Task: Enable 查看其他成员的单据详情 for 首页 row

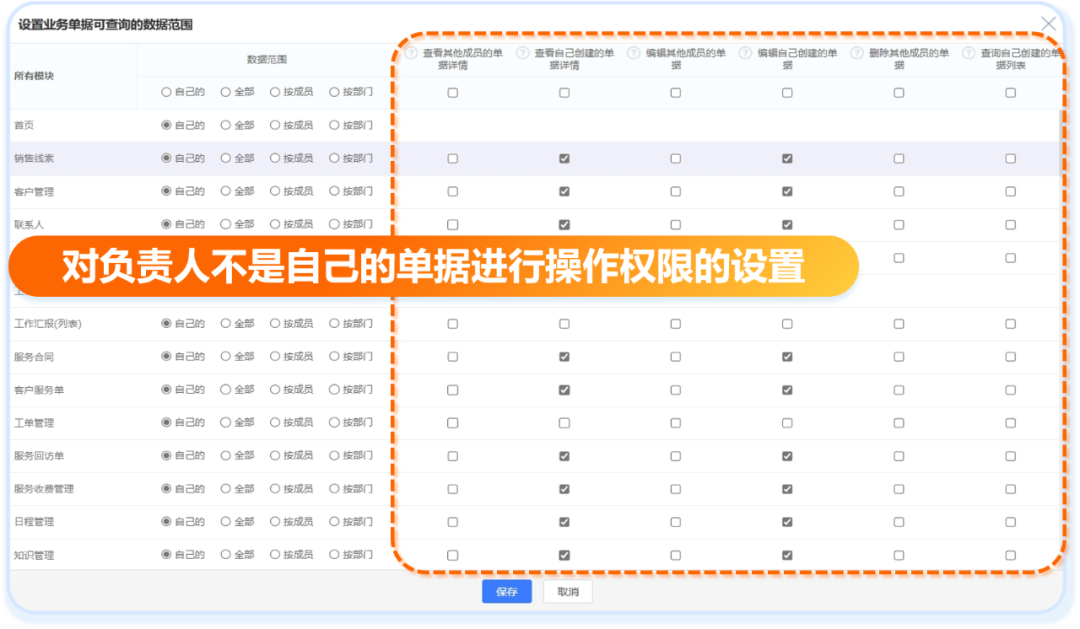Action: tap(452, 124)
